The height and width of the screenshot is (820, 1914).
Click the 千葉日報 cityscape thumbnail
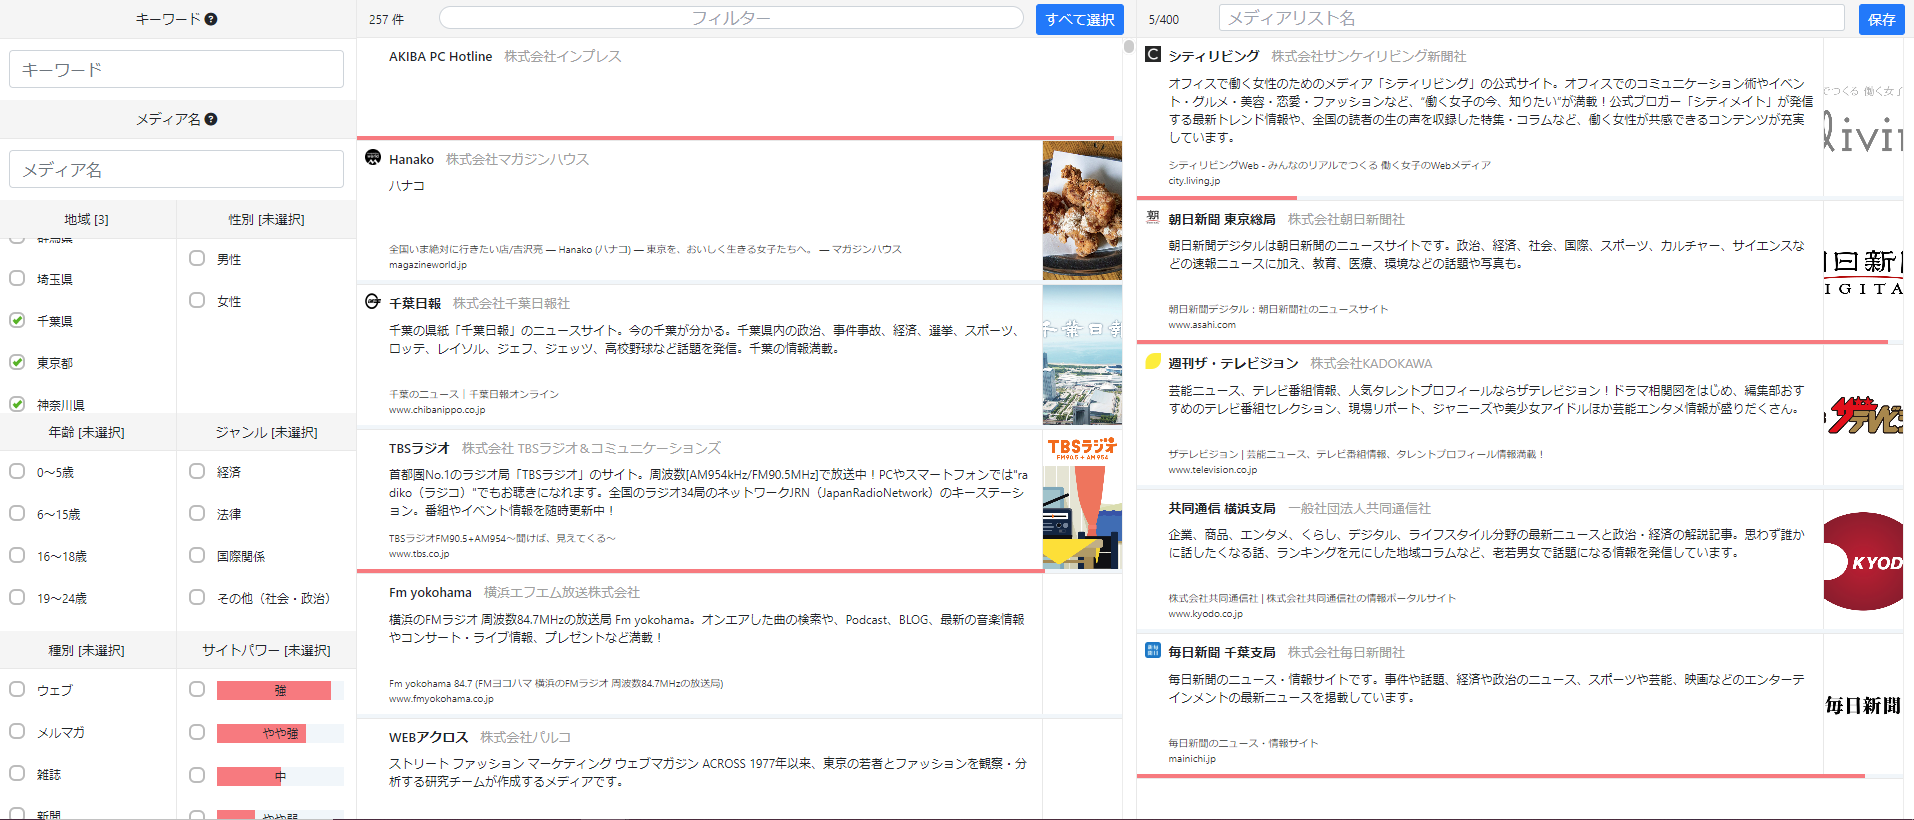pos(1082,355)
